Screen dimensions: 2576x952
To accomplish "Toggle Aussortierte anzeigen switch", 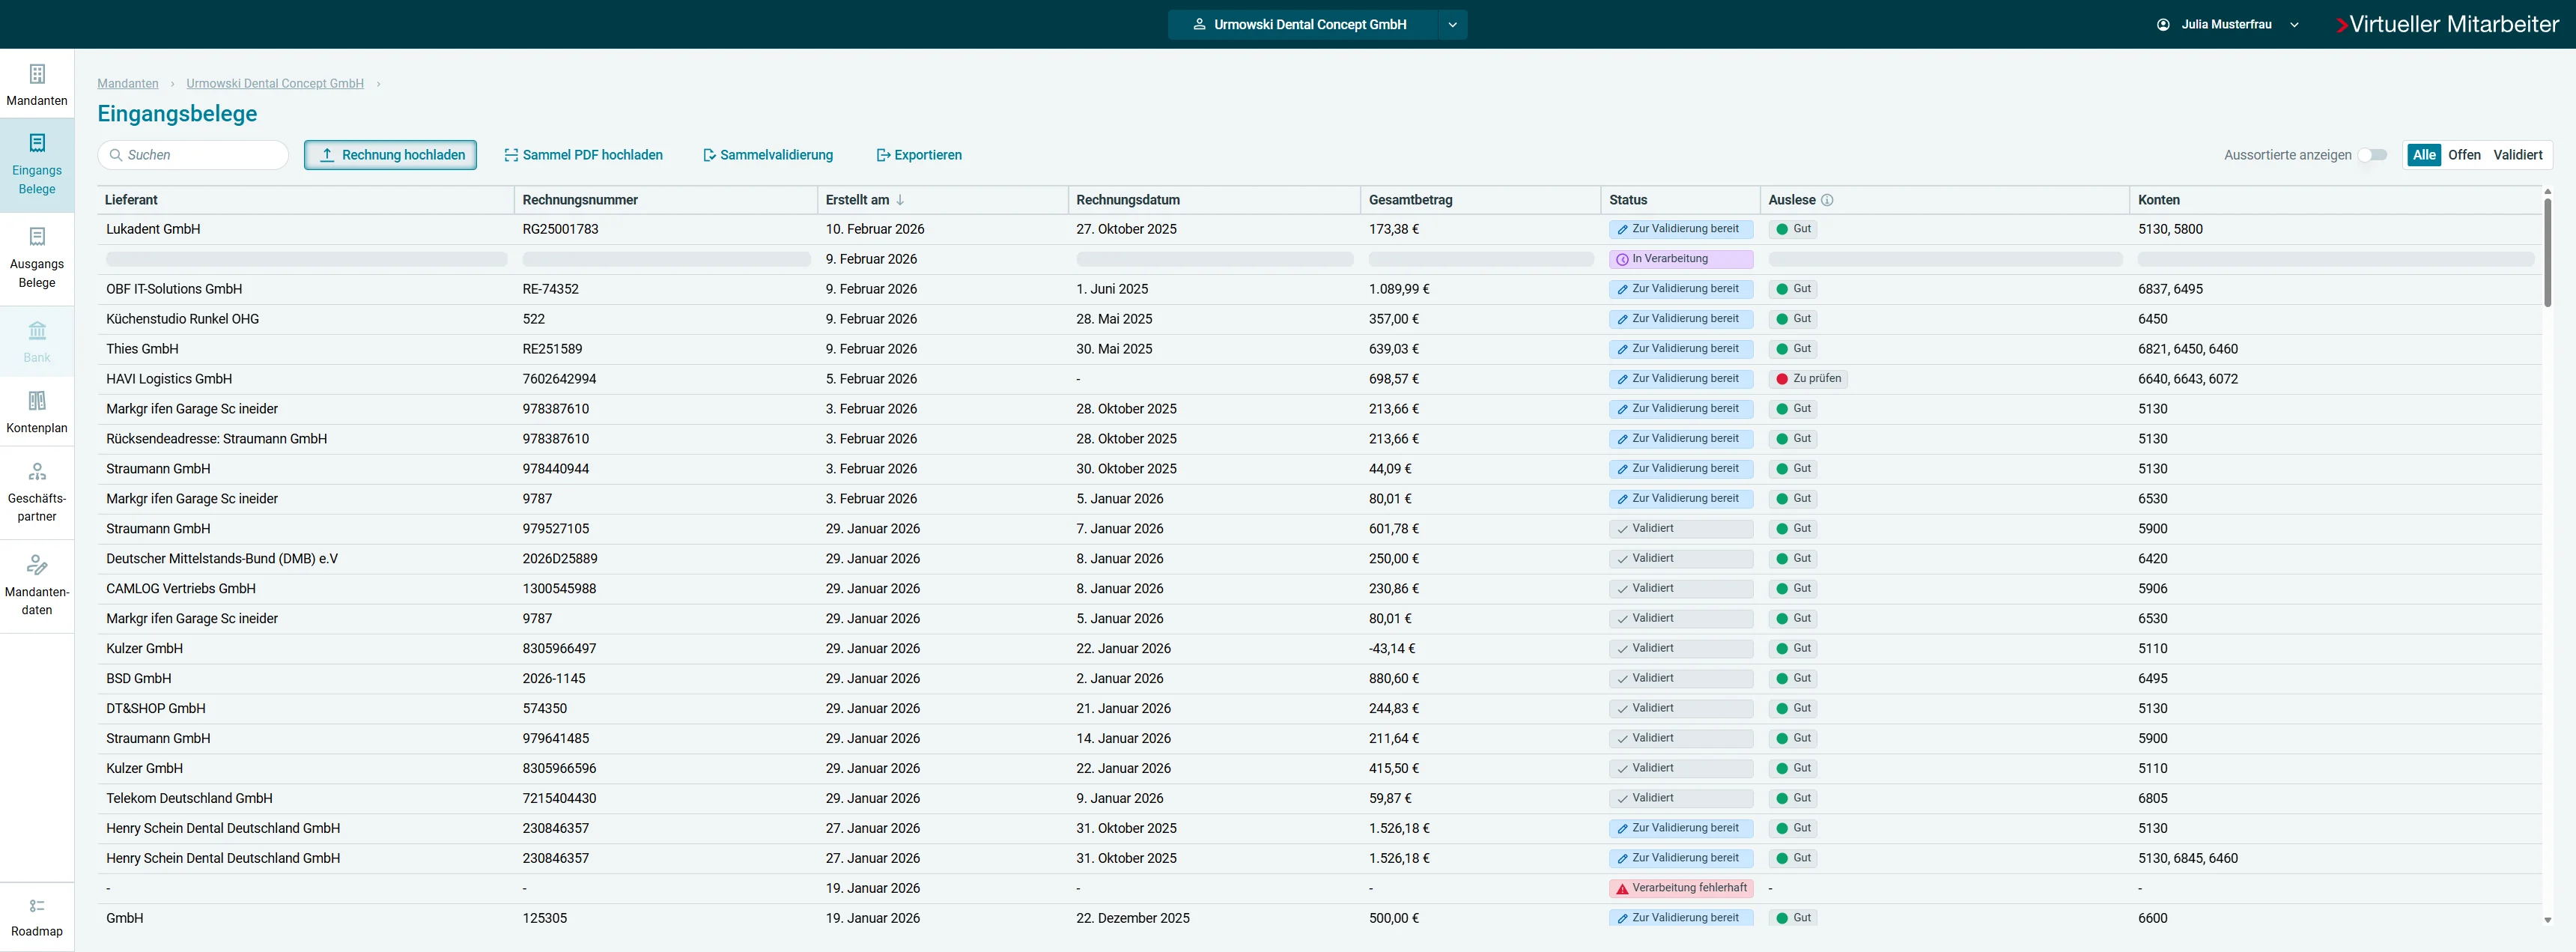I will pos(2372,155).
